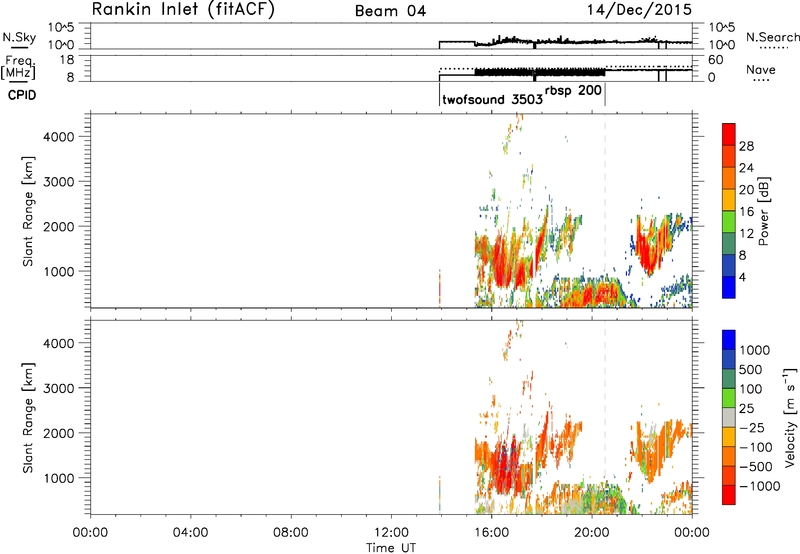Select the '-100' velocity colorbar value

tap(756, 447)
